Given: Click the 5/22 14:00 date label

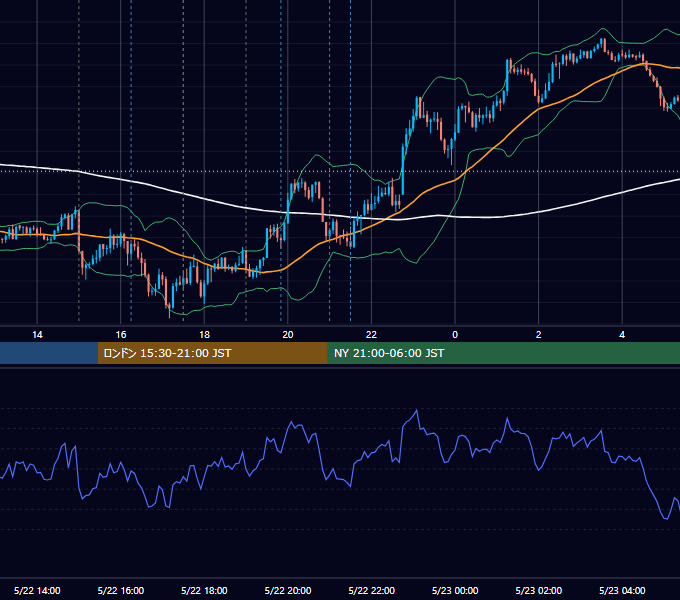Looking at the screenshot, I should (x=37, y=590).
